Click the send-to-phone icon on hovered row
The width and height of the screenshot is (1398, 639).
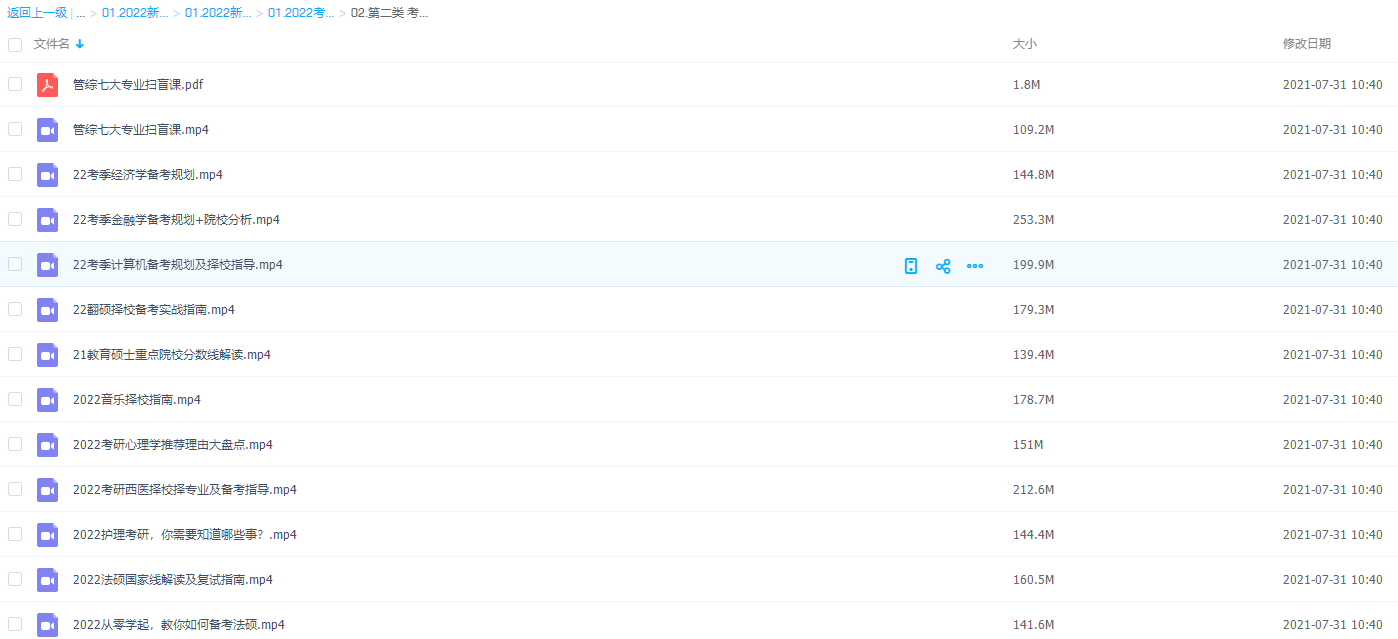(x=910, y=266)
